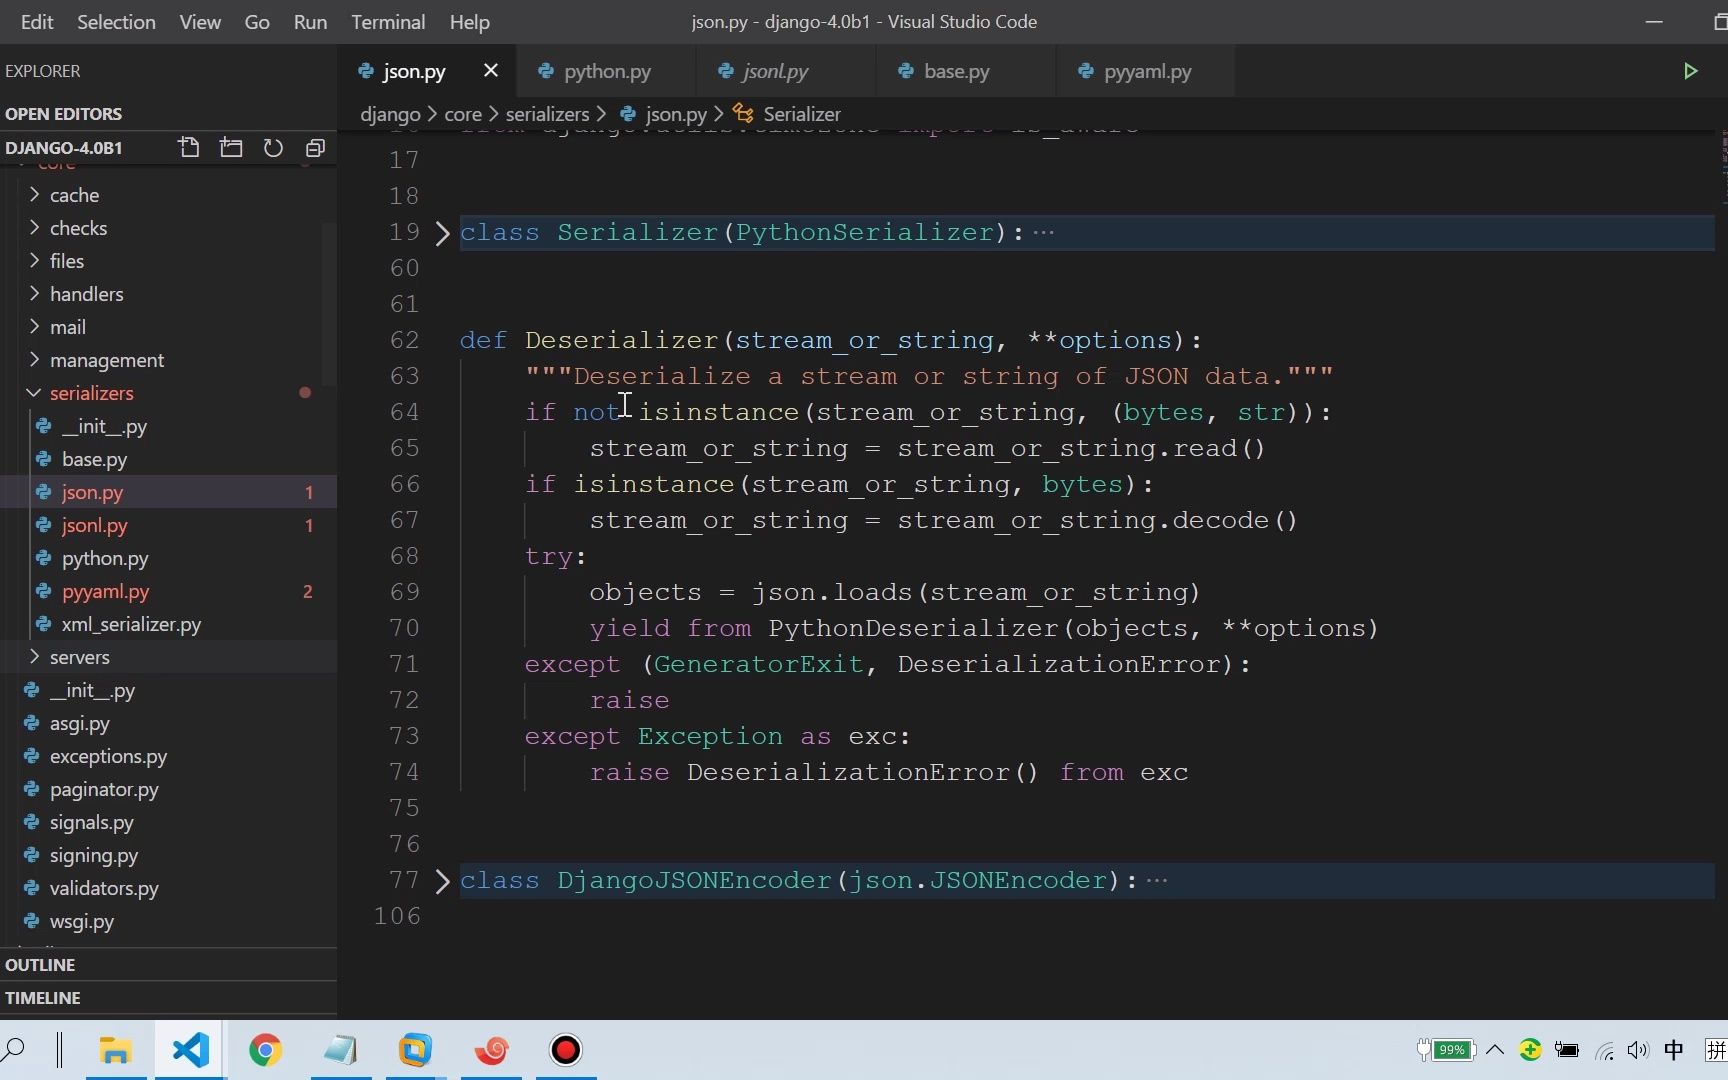Refresh the explorer file tree
The image size is (1728, 1080).
pyautogui.click(x=273, y=148)
